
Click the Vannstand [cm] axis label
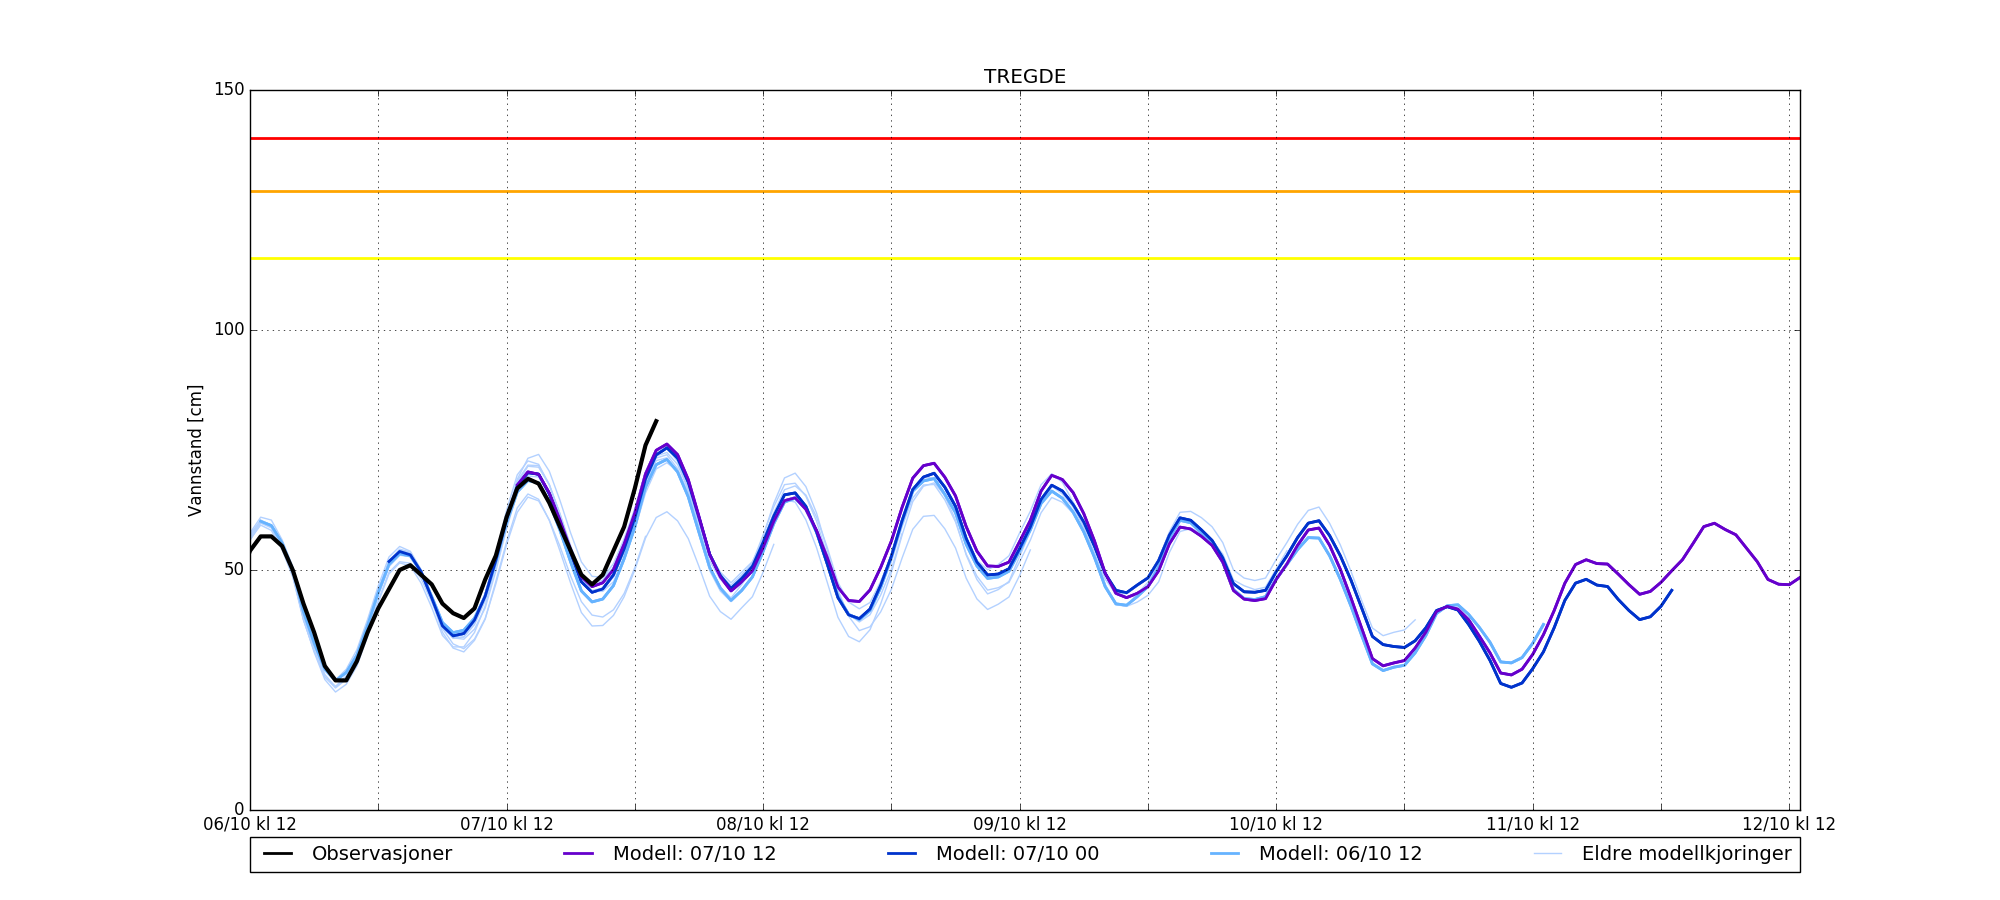coord(195,450)
